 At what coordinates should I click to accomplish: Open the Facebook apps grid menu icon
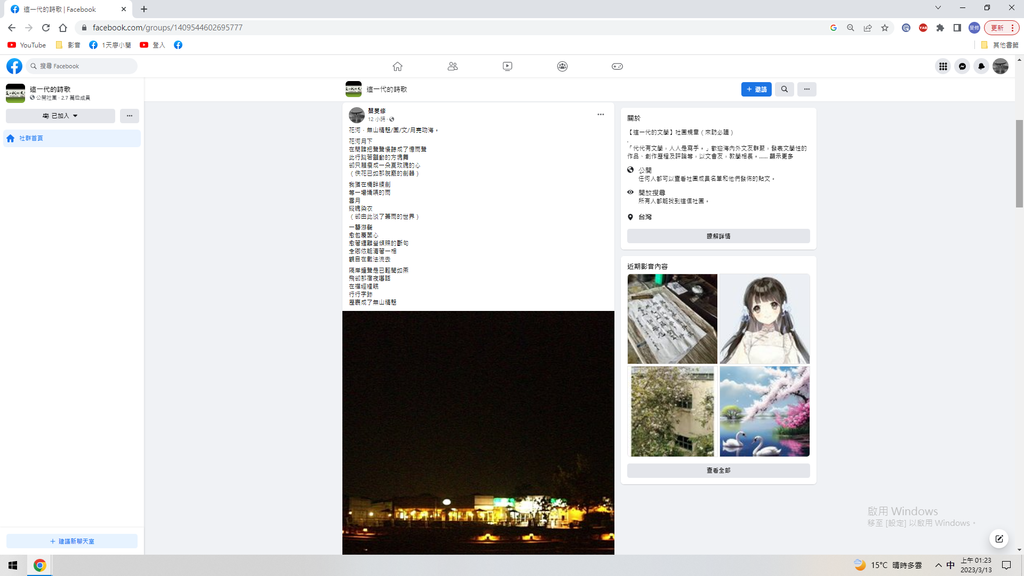point(943,66)
